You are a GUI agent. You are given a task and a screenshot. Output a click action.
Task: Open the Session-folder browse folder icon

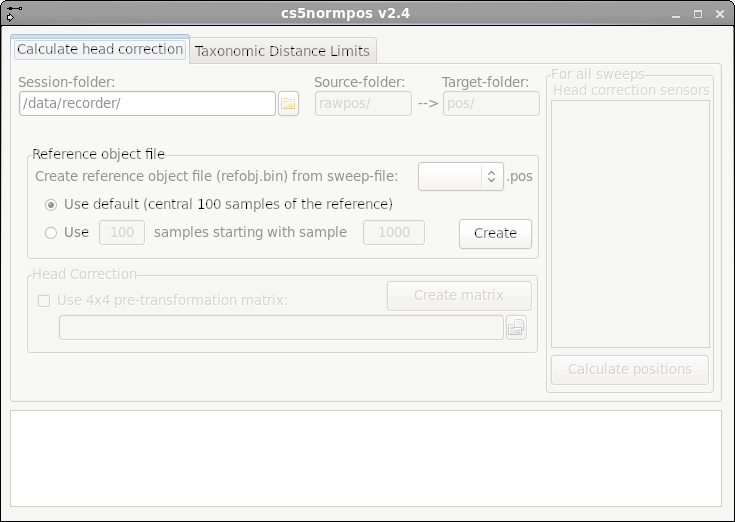tap(288, 104)
